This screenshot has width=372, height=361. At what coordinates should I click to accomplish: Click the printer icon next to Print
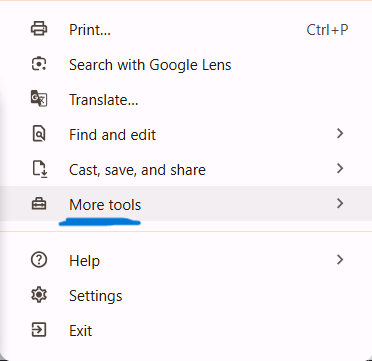click(x=39, y=29)
